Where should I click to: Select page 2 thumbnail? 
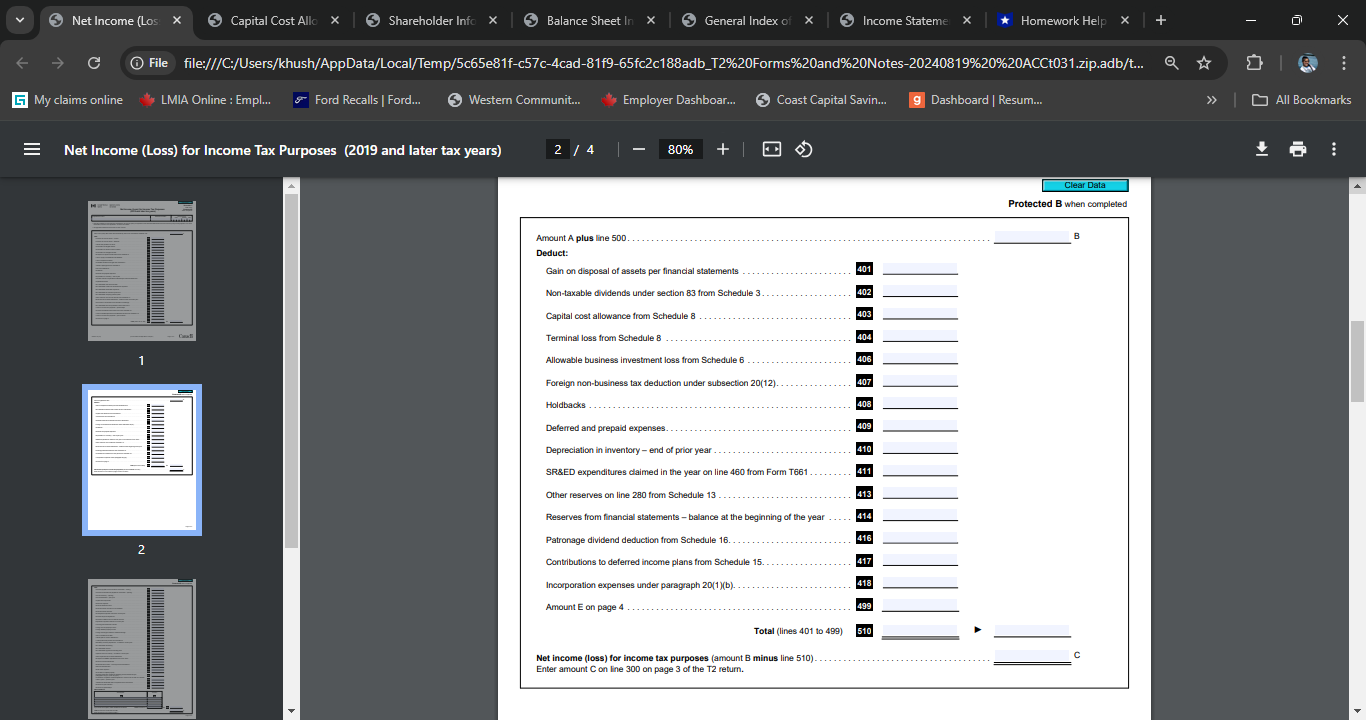pos(142,460)
